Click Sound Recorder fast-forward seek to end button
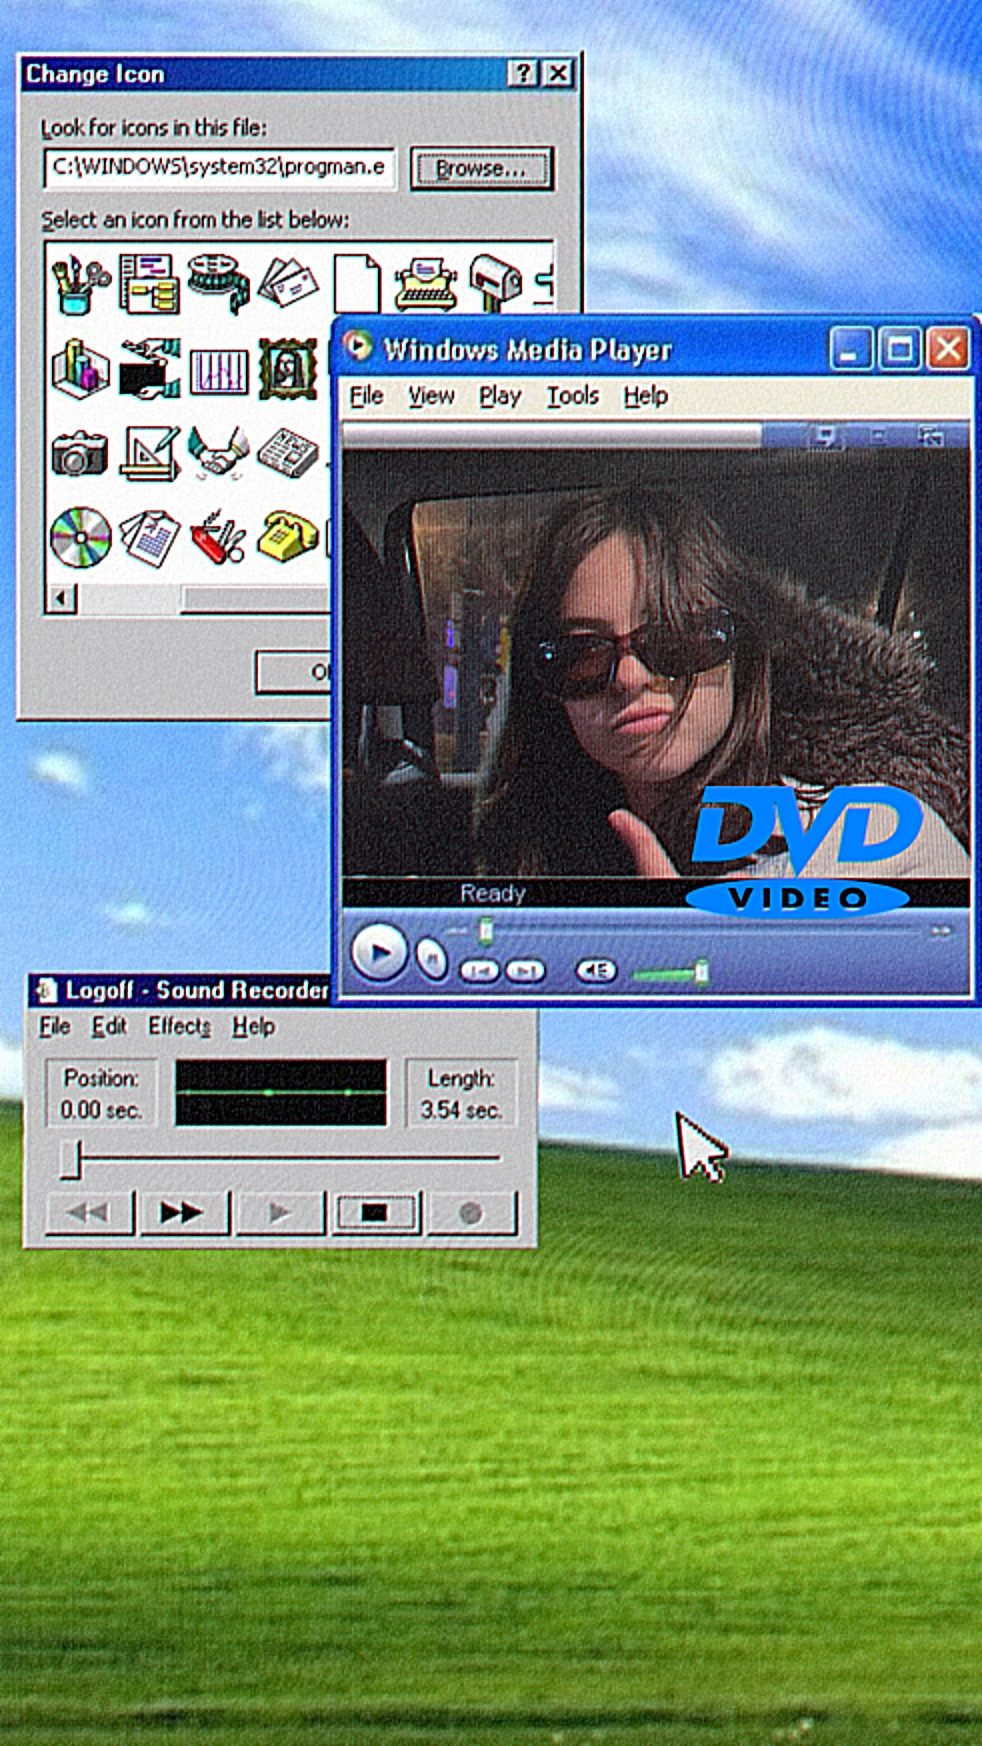The width and height of the screenshot is (982, 1746). 184,1213
